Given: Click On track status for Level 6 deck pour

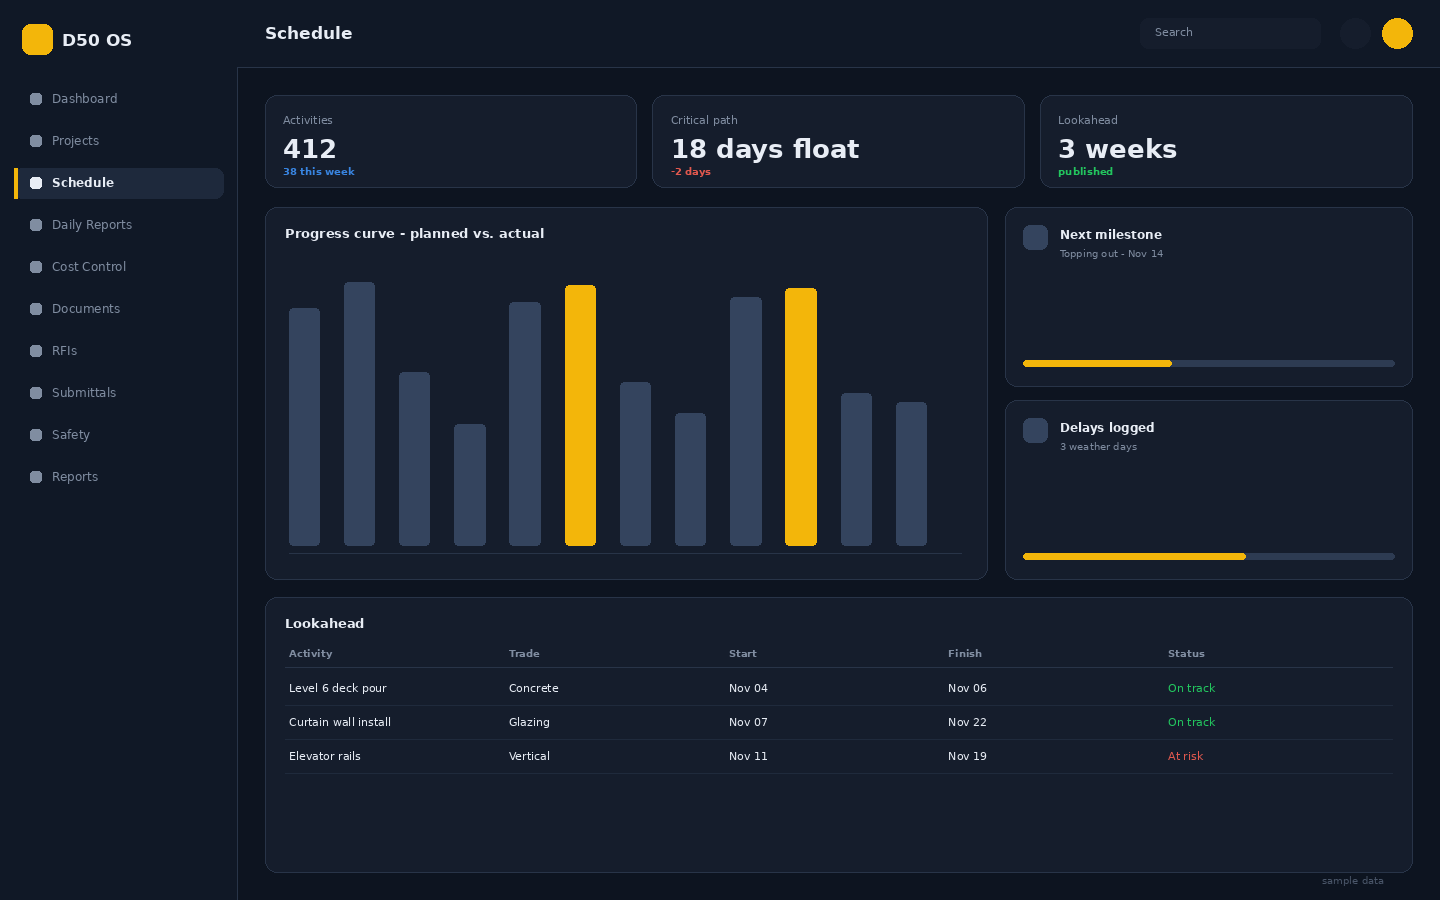Looking at the screenshot, I should [1191, 688].
